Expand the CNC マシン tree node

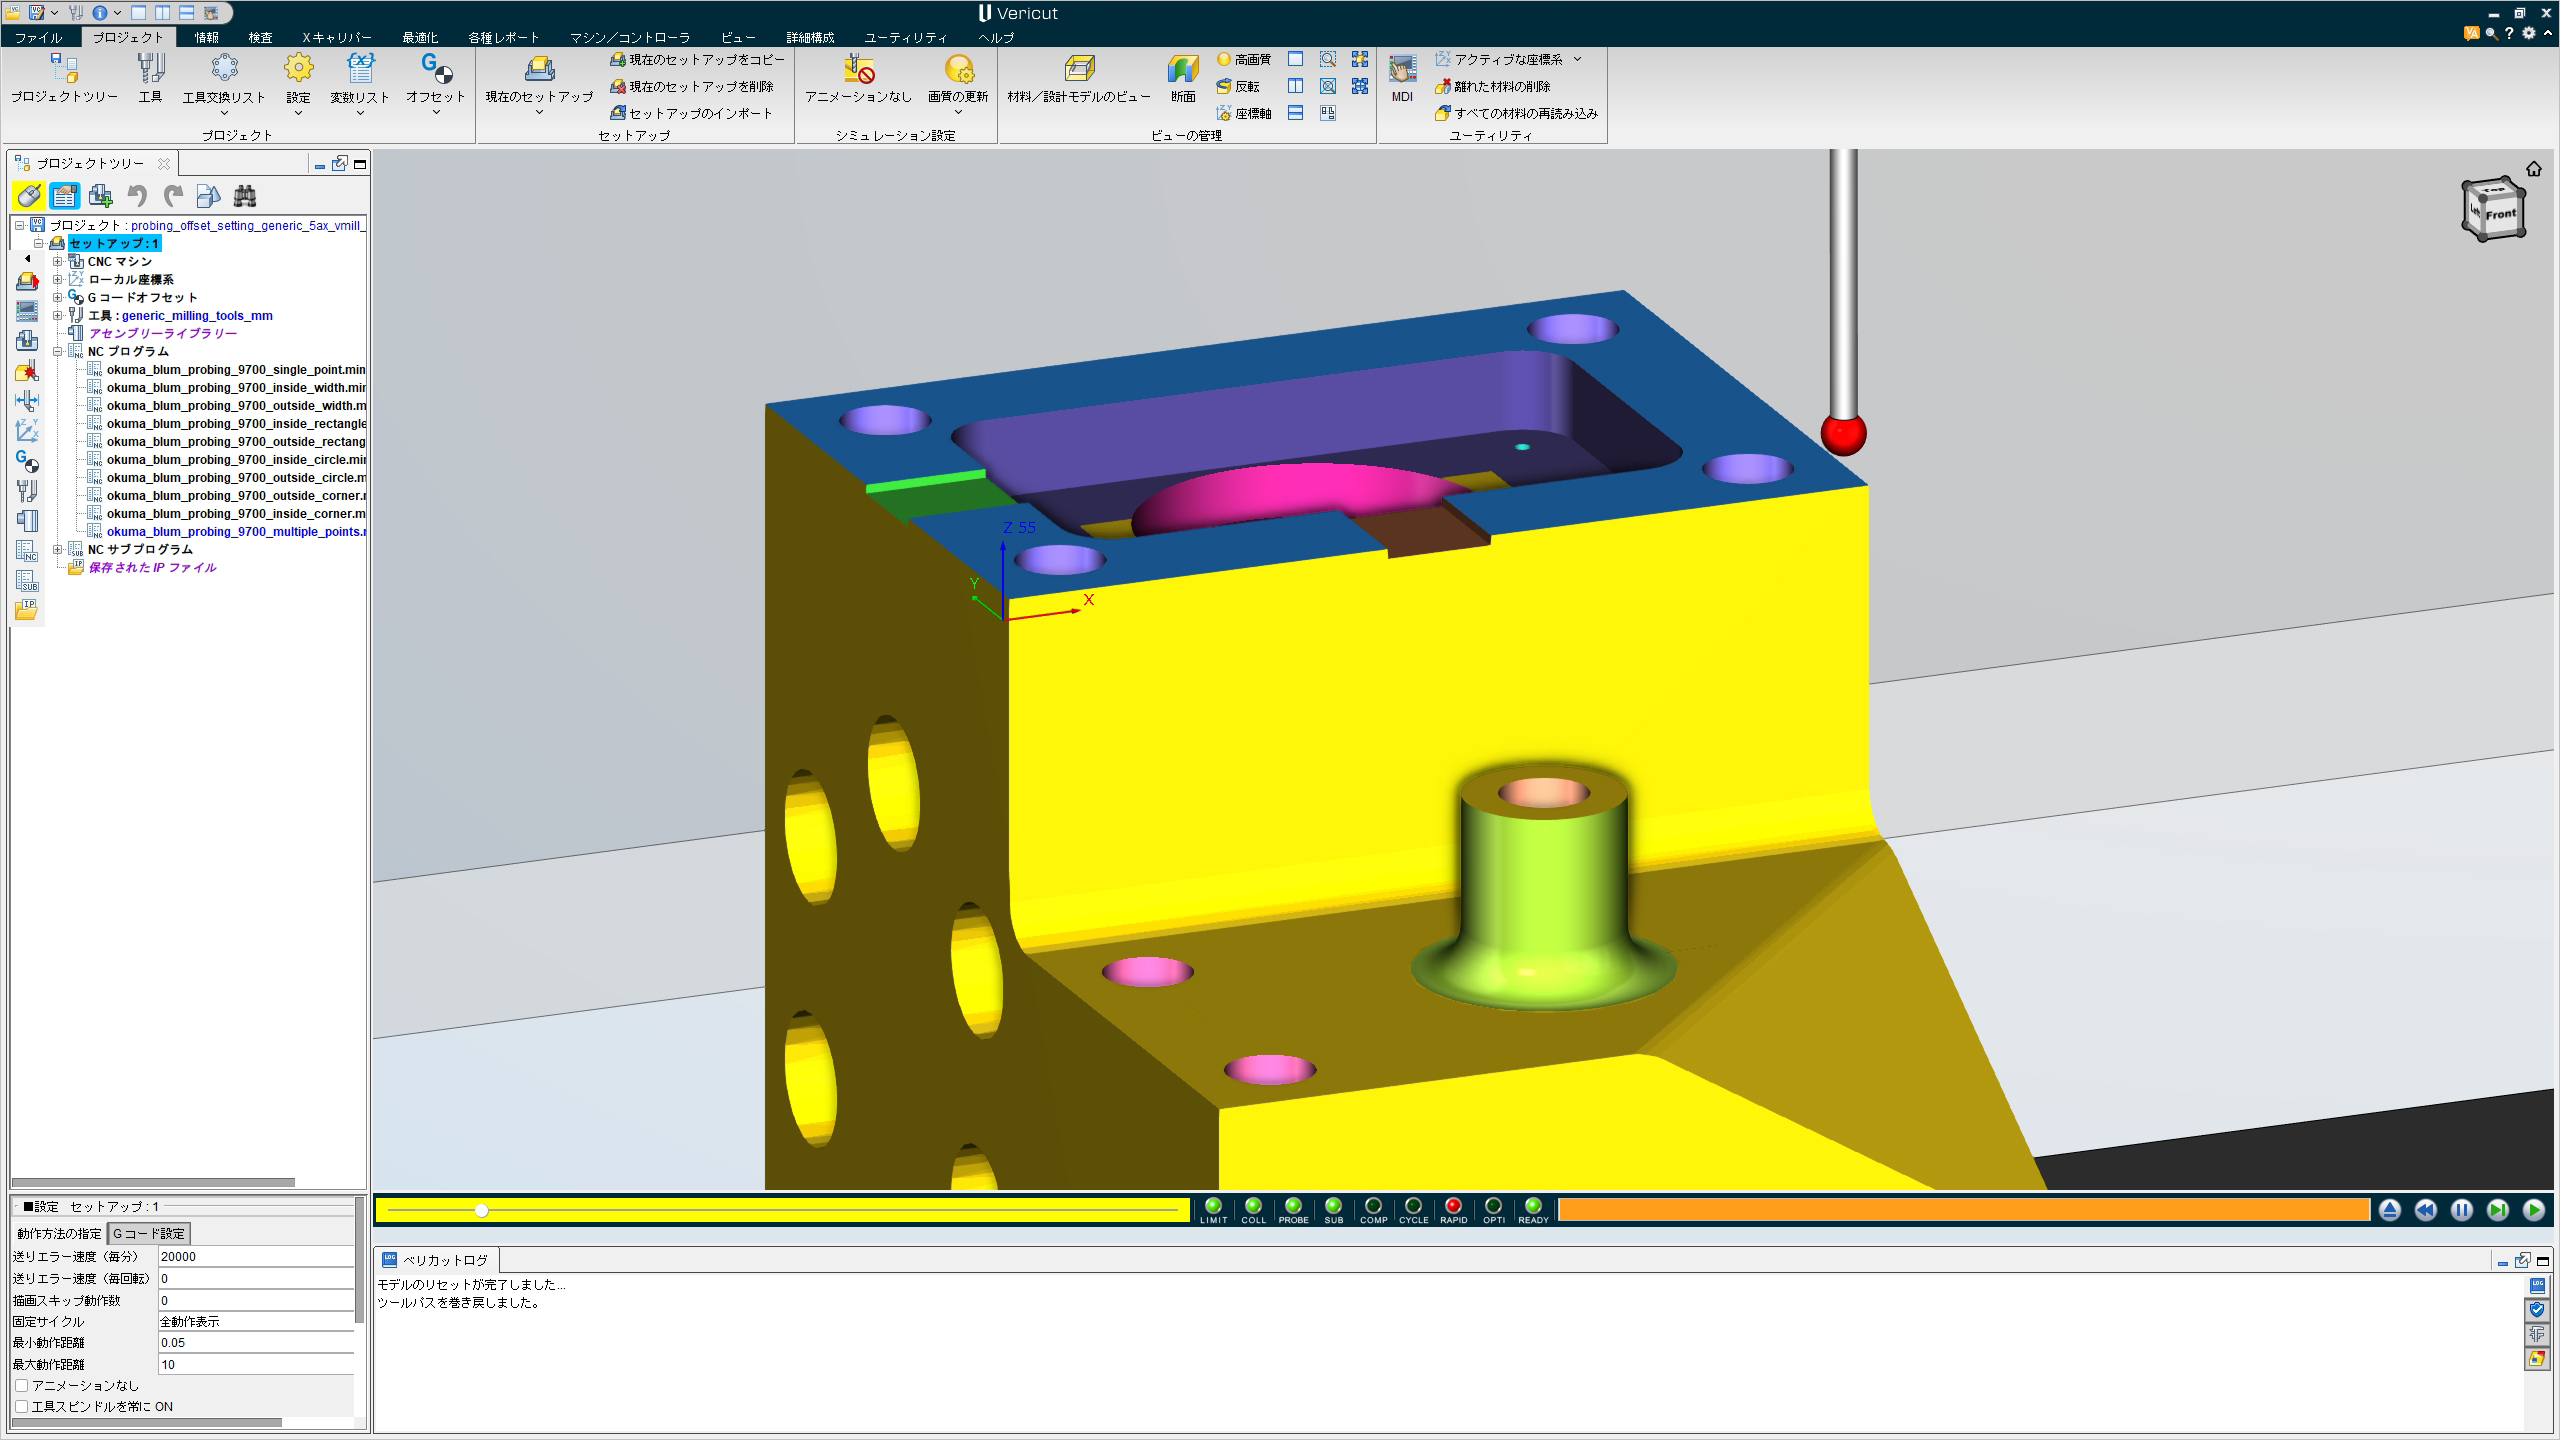[x=58, y=261]
